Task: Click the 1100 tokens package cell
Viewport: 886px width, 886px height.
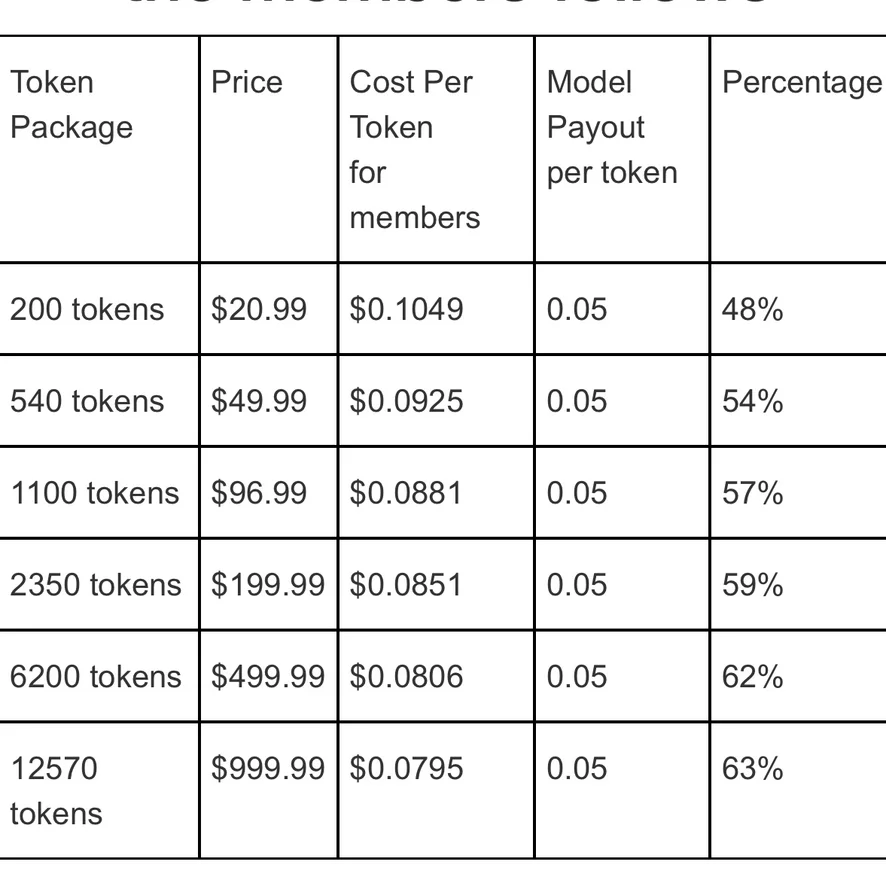Action: click(95, 493)
